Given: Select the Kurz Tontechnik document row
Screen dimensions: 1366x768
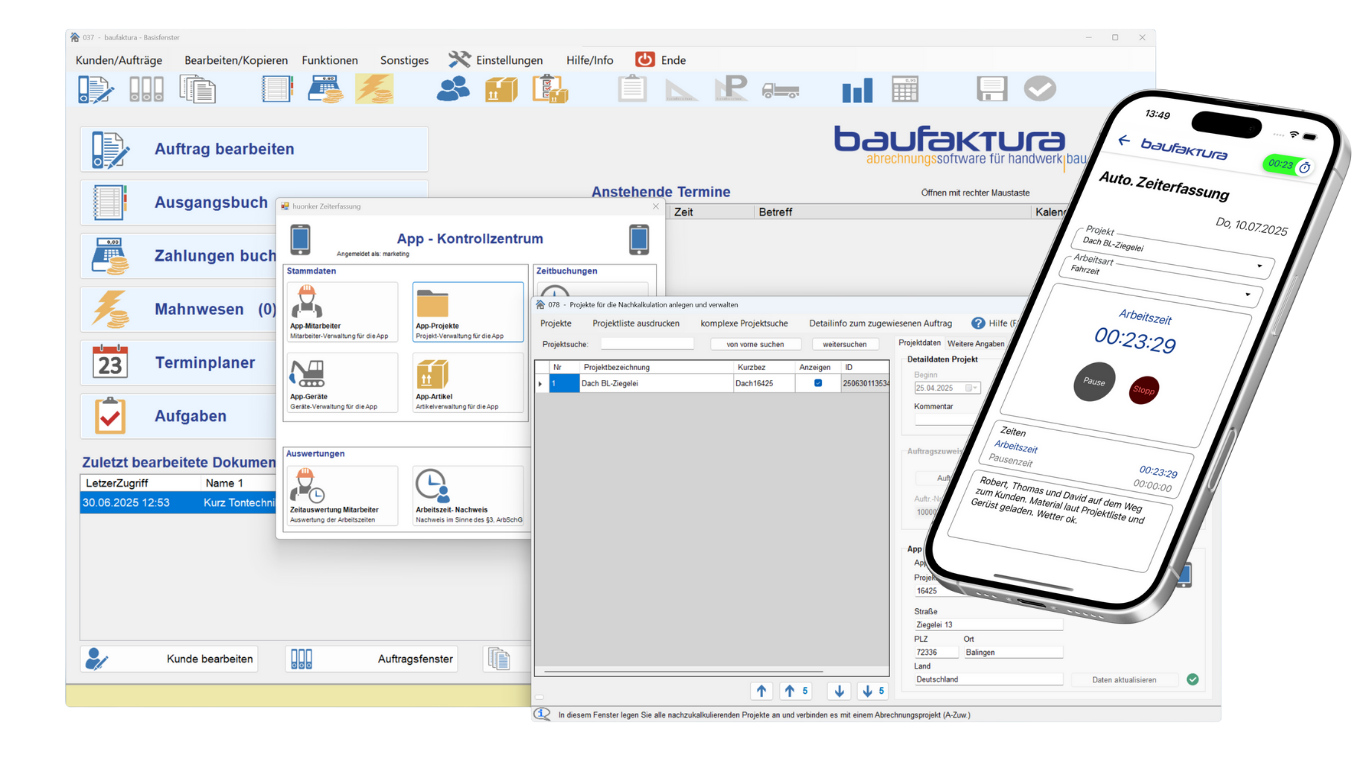Looking at the screenshot, I should (178, 503).
